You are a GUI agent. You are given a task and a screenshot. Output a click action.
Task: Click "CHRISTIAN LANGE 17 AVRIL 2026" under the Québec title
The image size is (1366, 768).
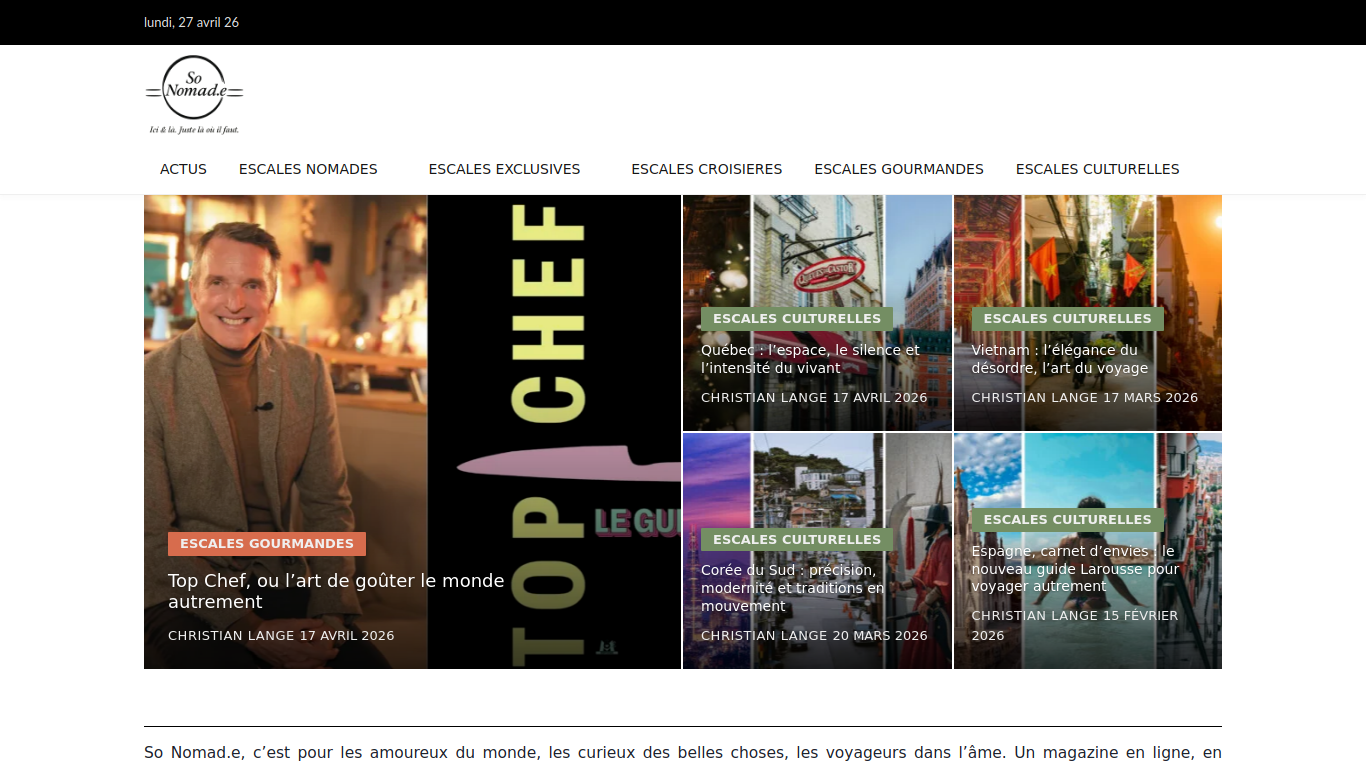pos(814,398)
